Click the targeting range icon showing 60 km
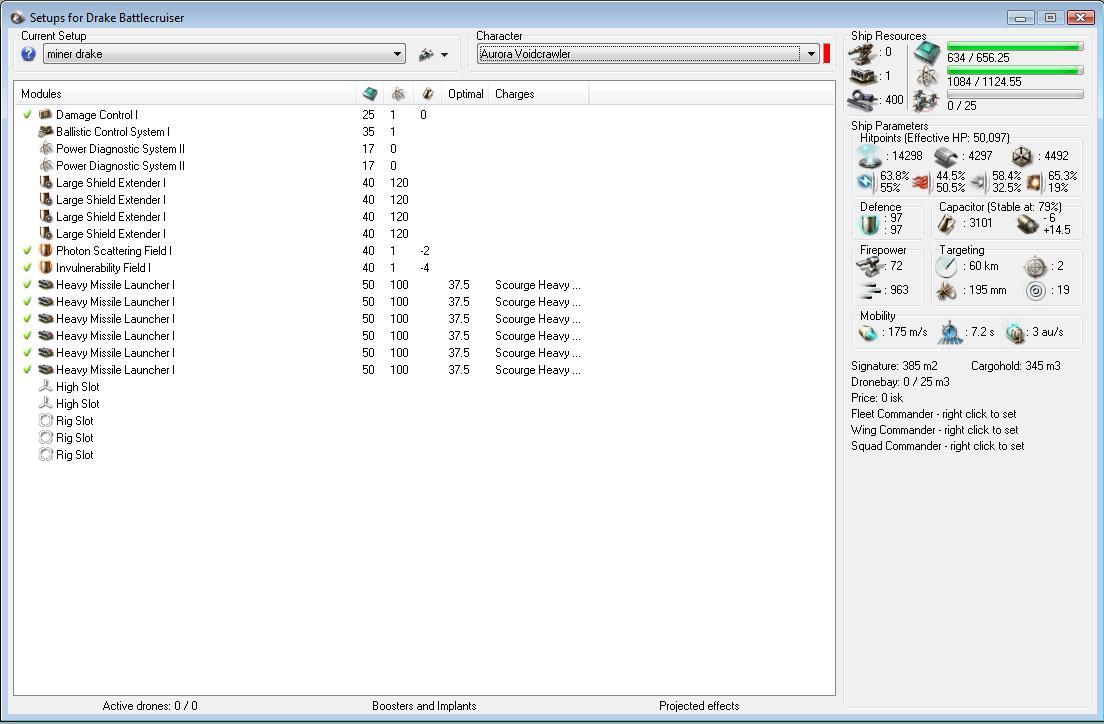 pos(946,266)
